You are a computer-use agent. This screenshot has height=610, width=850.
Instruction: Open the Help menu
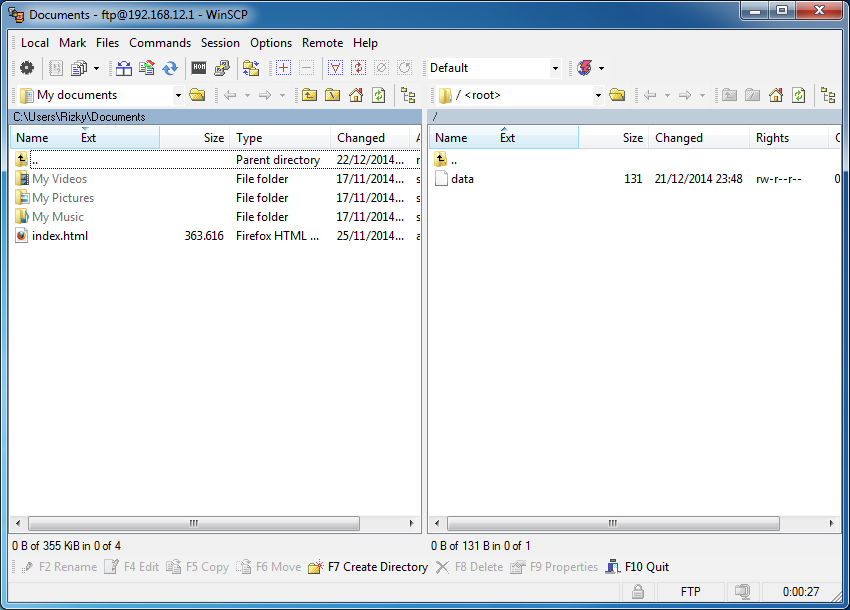pos(365,43)
